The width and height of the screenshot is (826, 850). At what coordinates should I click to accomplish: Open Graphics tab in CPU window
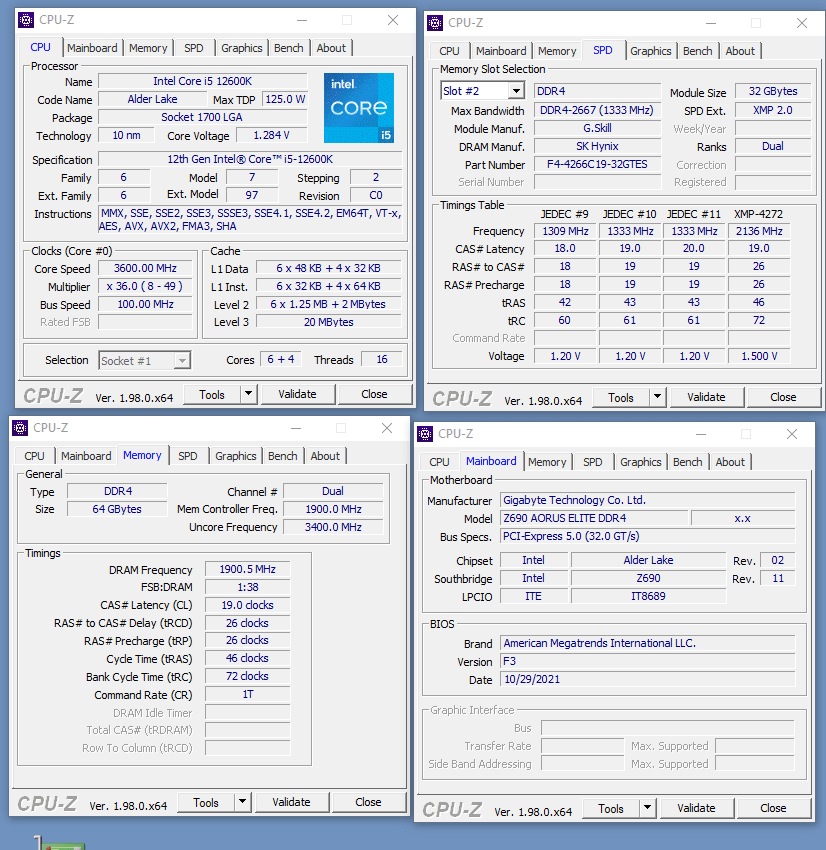click(x=242, y=48)
